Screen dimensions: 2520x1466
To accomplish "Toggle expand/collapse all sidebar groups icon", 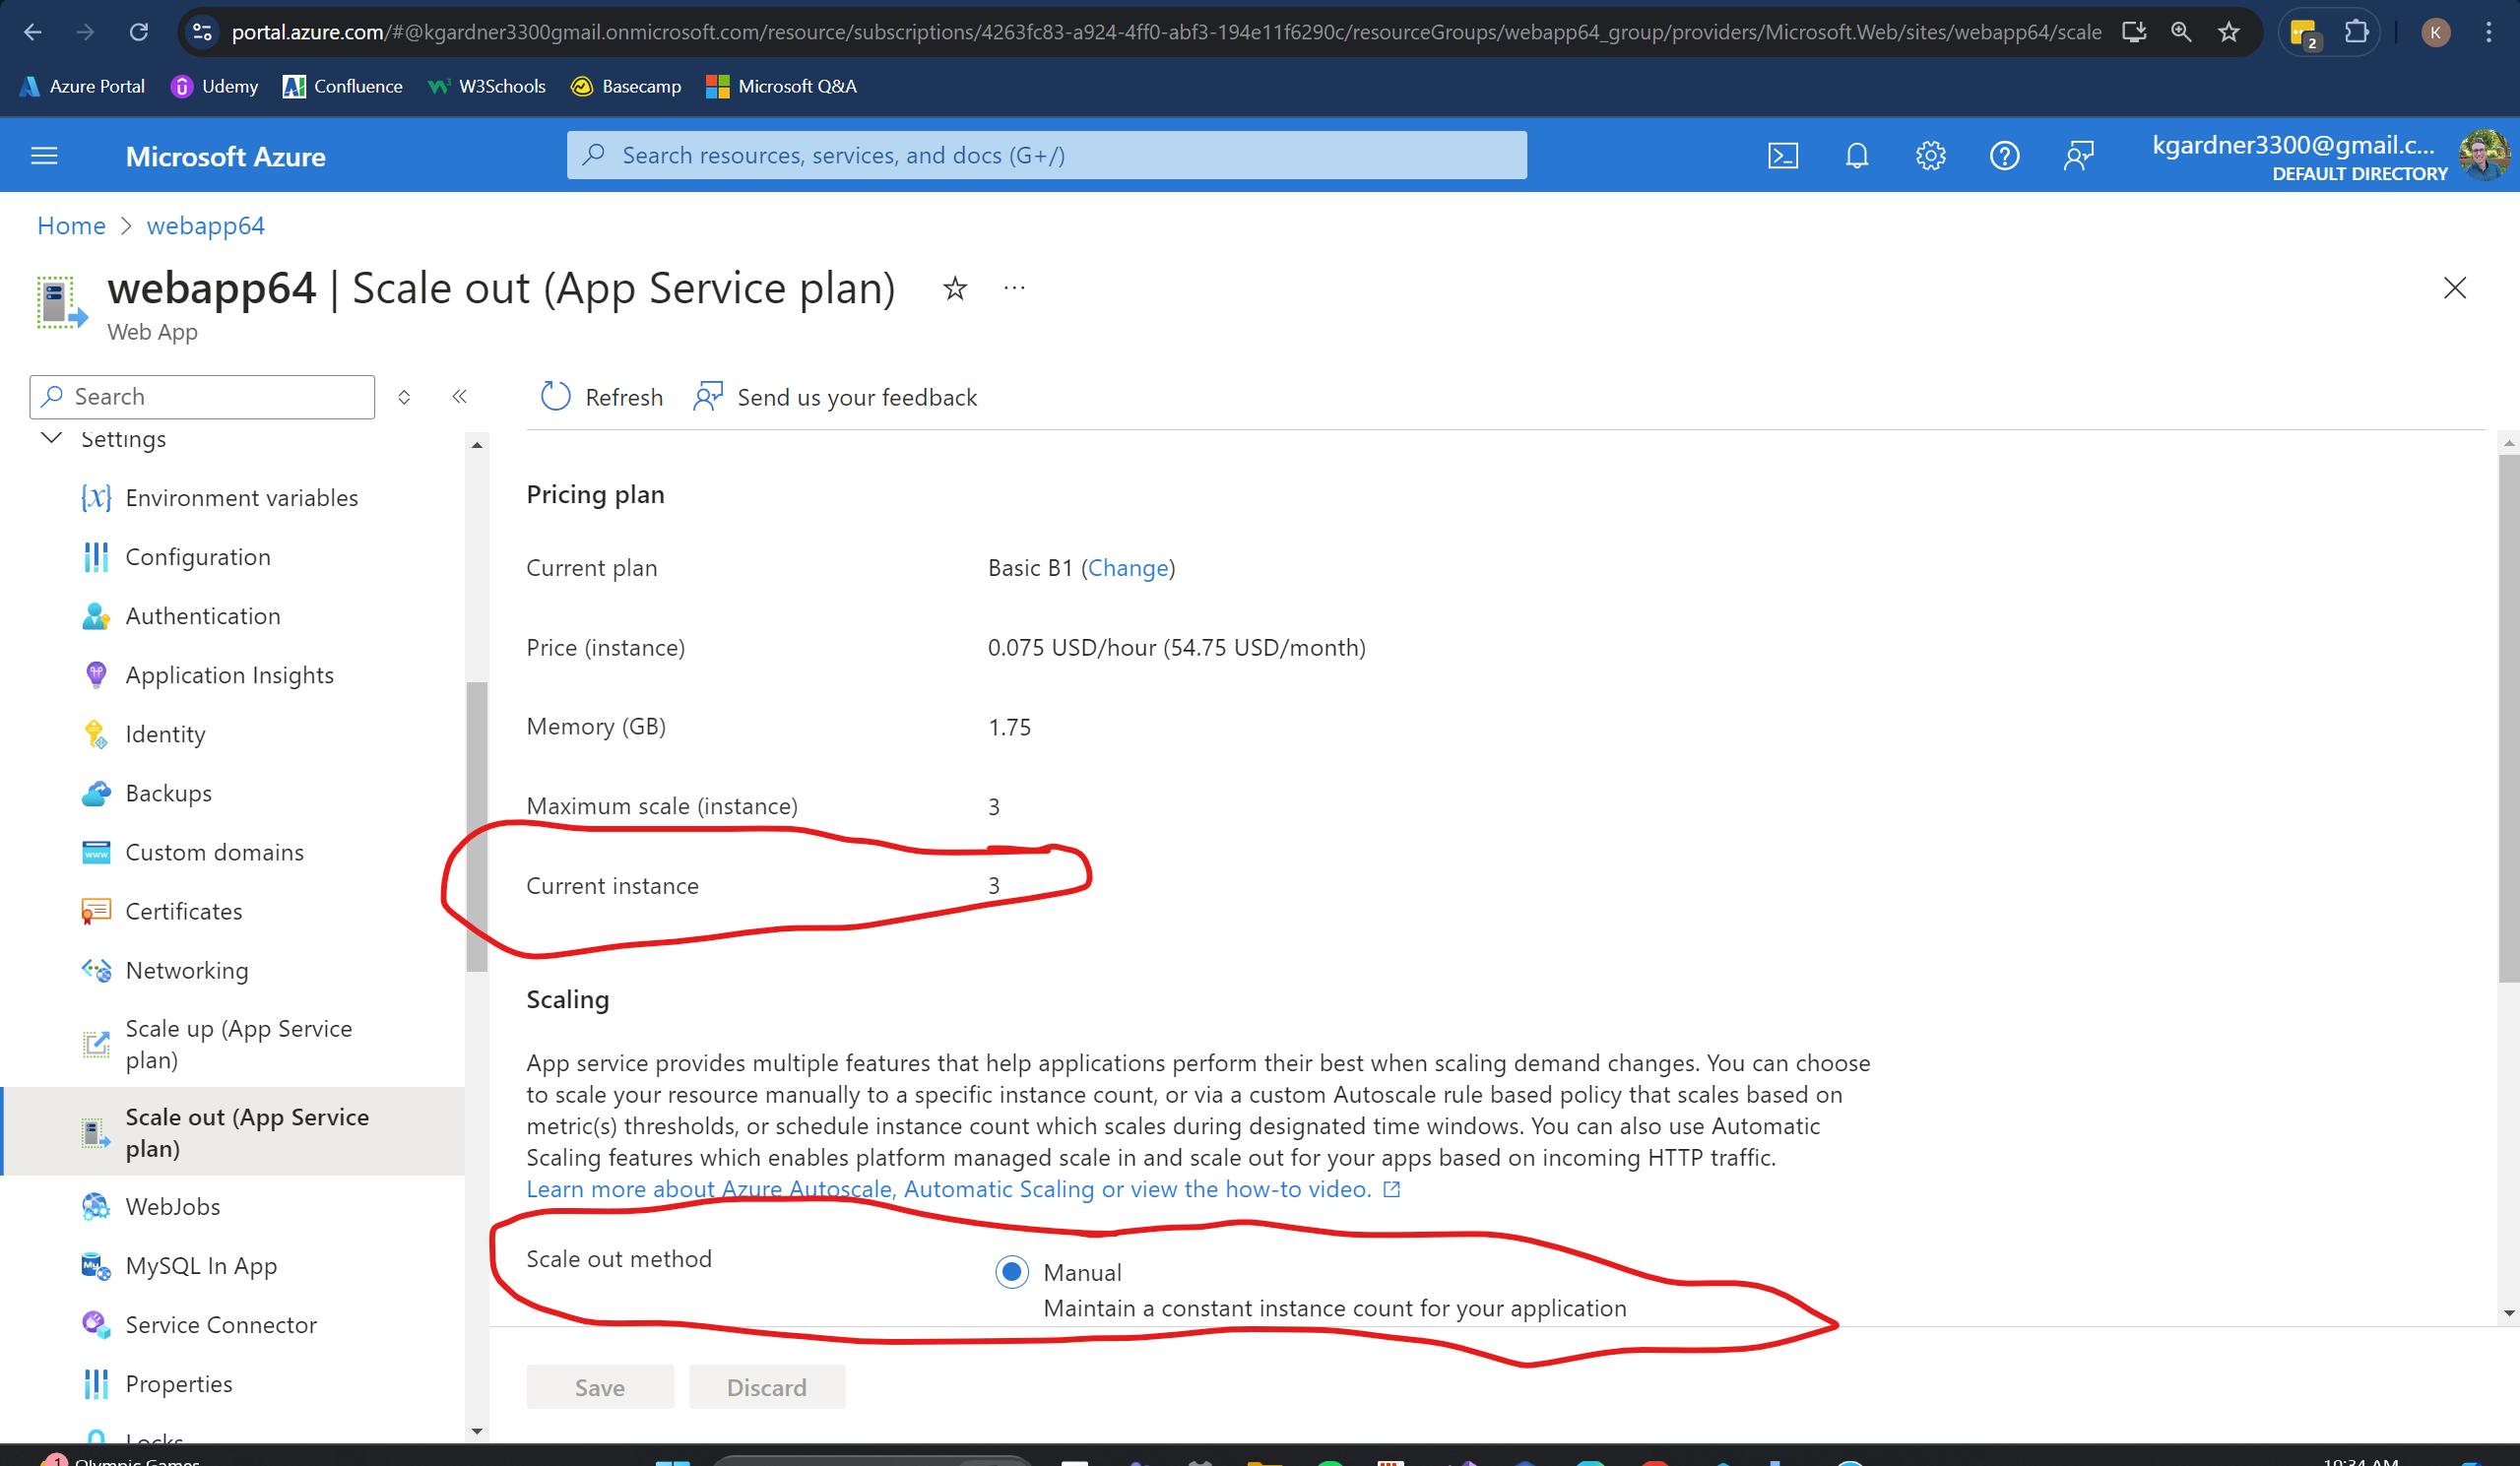I will point(404,397).
